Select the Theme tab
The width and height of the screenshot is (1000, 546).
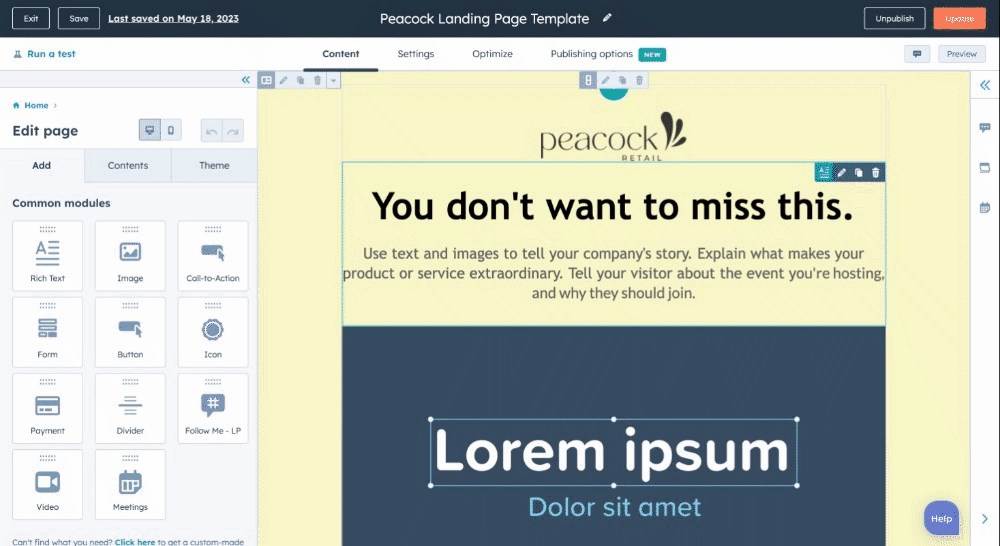(214, 166)
